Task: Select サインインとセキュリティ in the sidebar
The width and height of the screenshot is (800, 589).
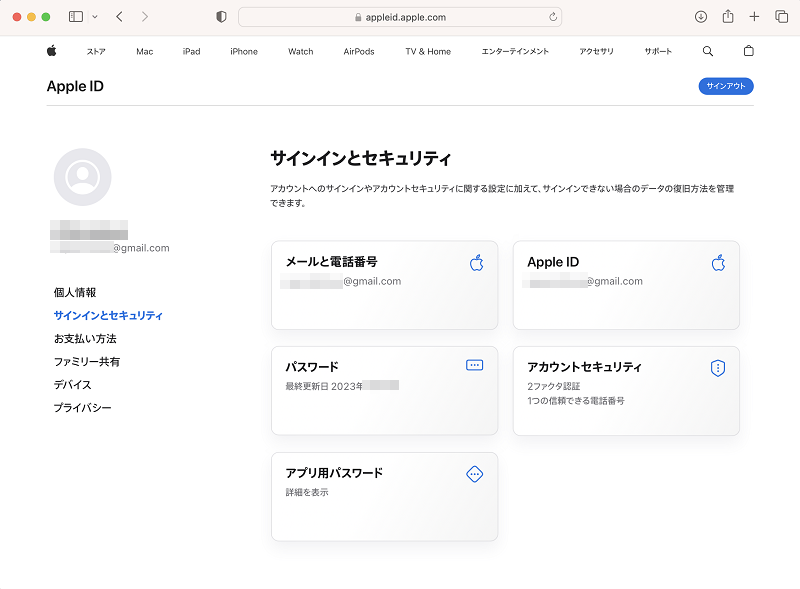Action: [108, 315]
